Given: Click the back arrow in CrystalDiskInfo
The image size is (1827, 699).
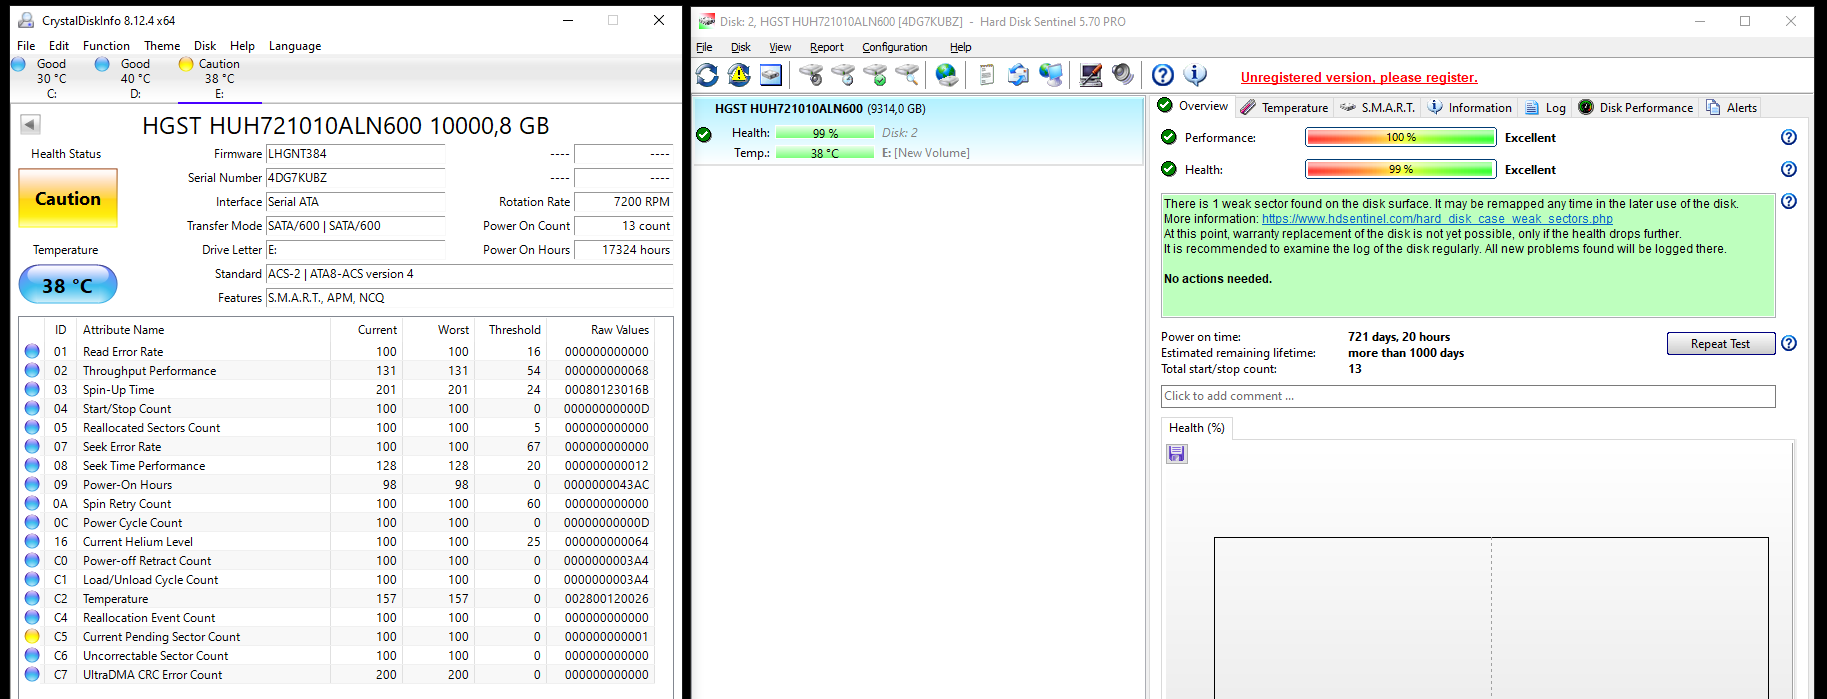Looking at the screenshot, I should coord(30,124).
